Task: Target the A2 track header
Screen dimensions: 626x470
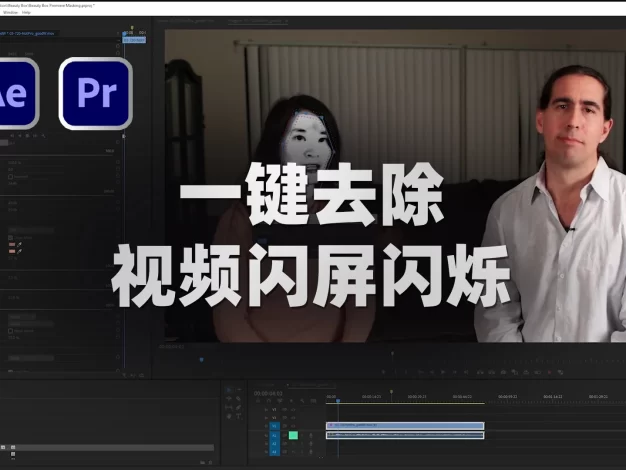Action: point(274,444)
